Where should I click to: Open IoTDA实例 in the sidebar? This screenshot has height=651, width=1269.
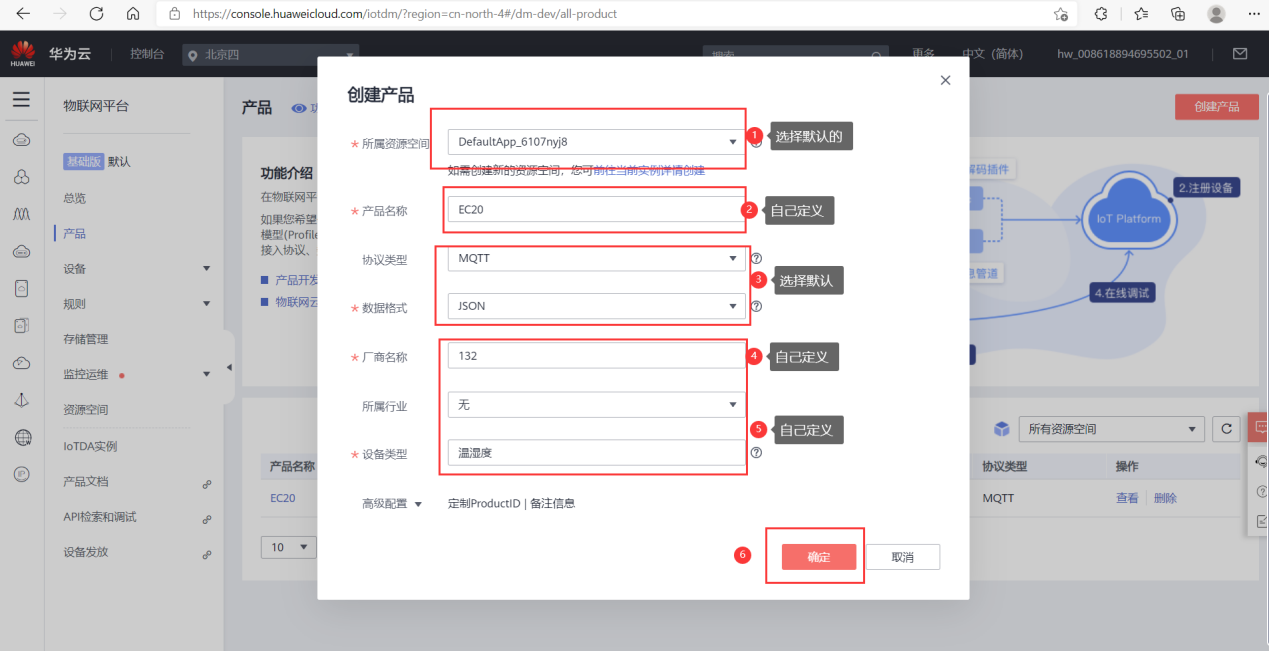pos(90,446)
